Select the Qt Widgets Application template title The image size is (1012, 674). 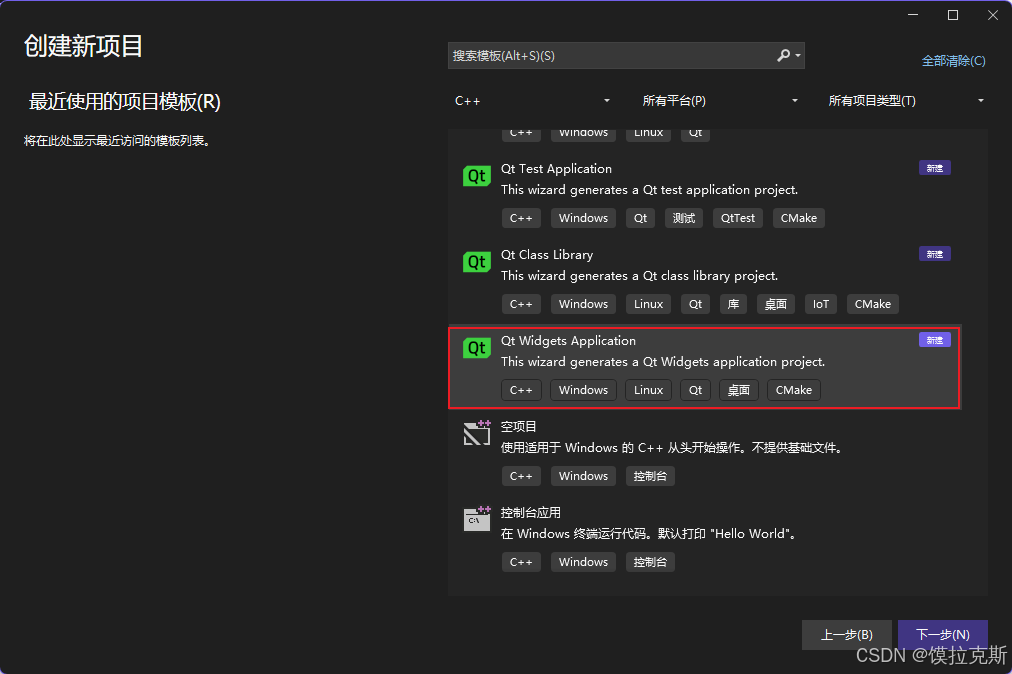[x=568, y=340]
